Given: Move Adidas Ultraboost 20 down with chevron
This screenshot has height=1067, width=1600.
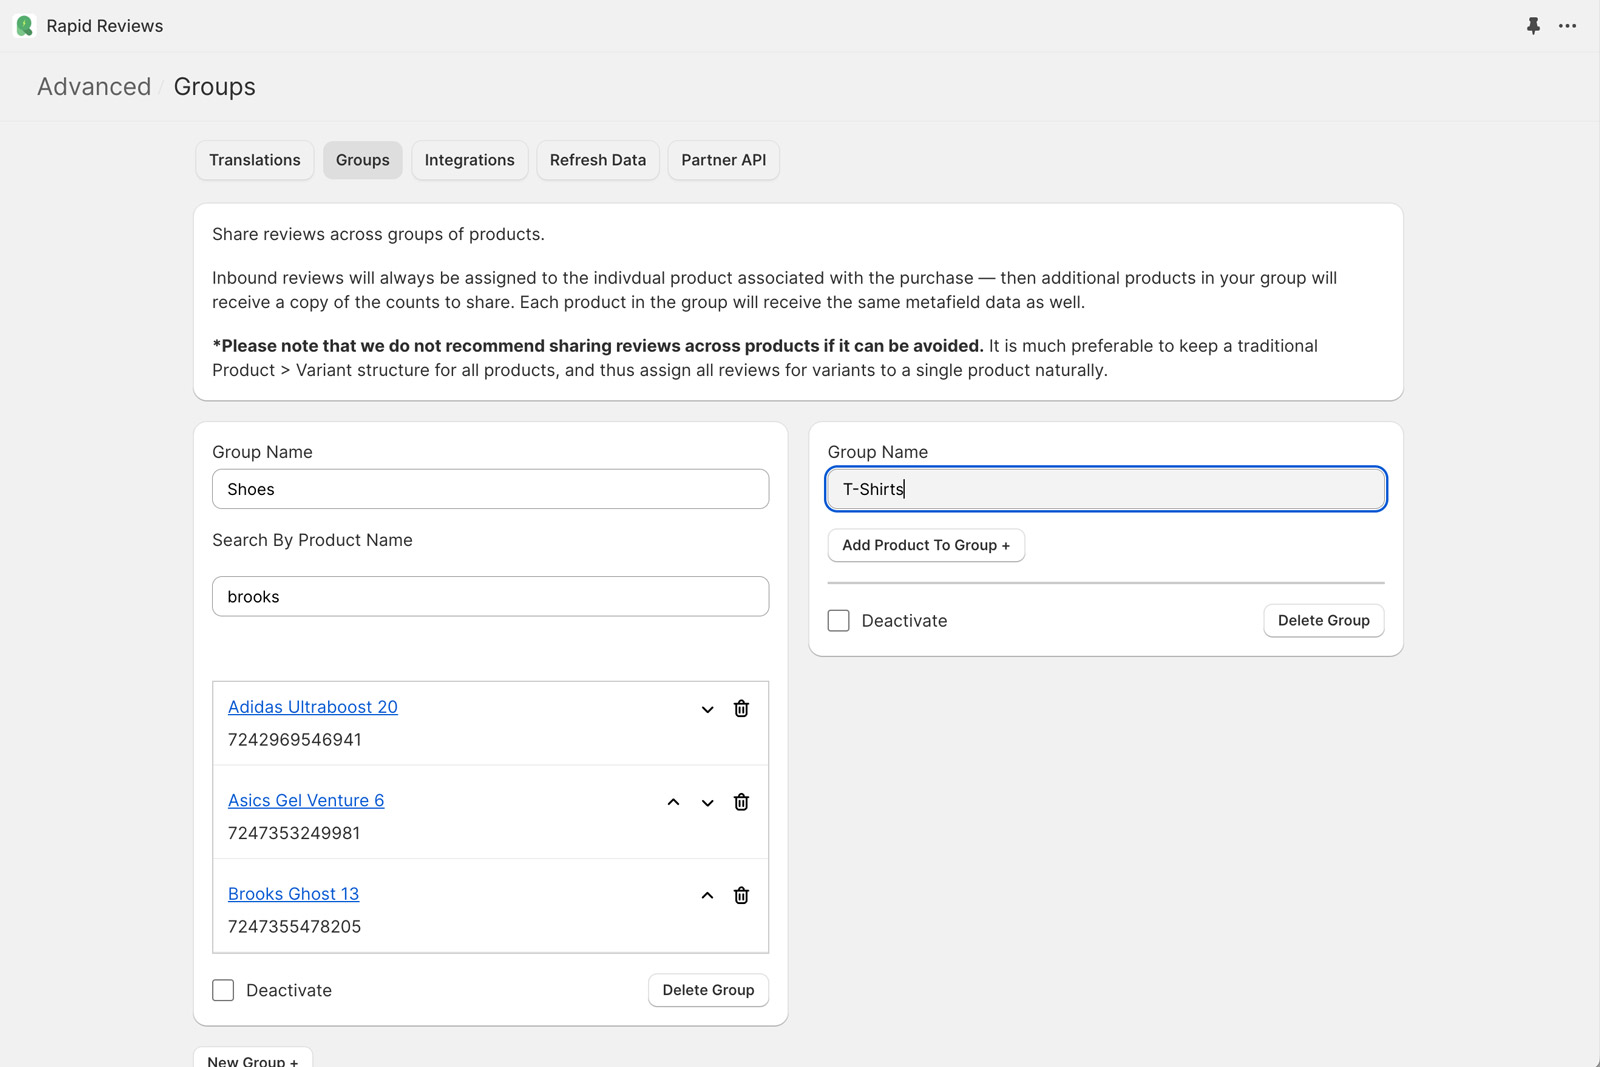Looking at the screenshot, I should pos(707,709).
